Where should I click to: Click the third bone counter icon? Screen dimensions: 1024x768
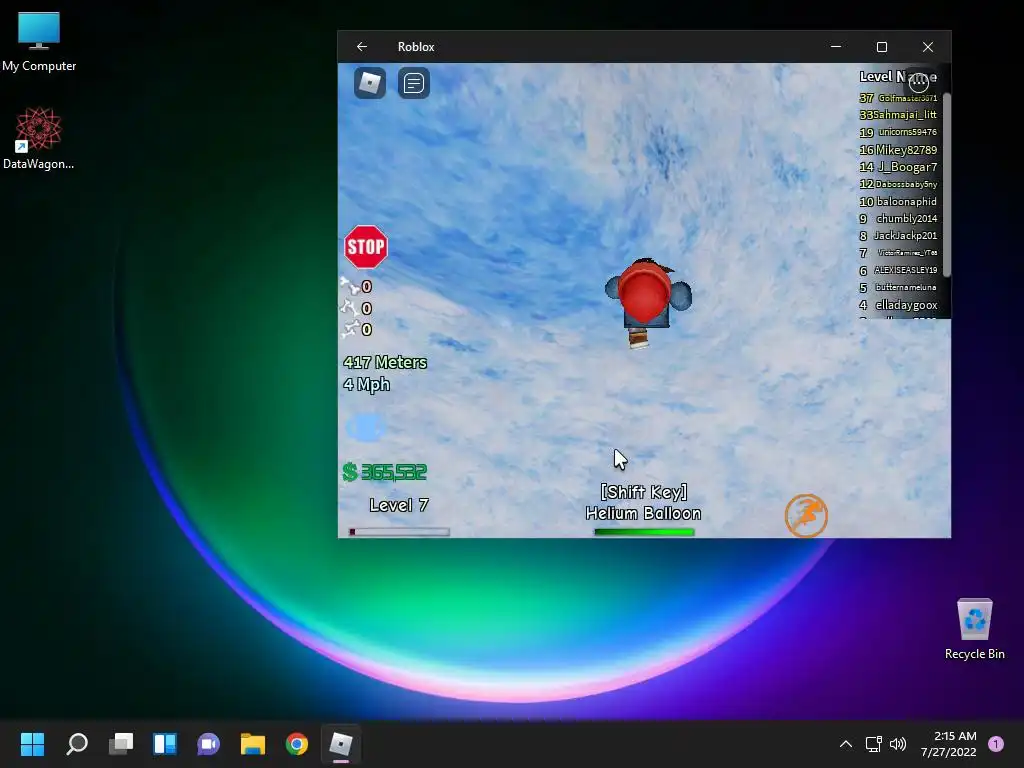click(x=350, y=328)
